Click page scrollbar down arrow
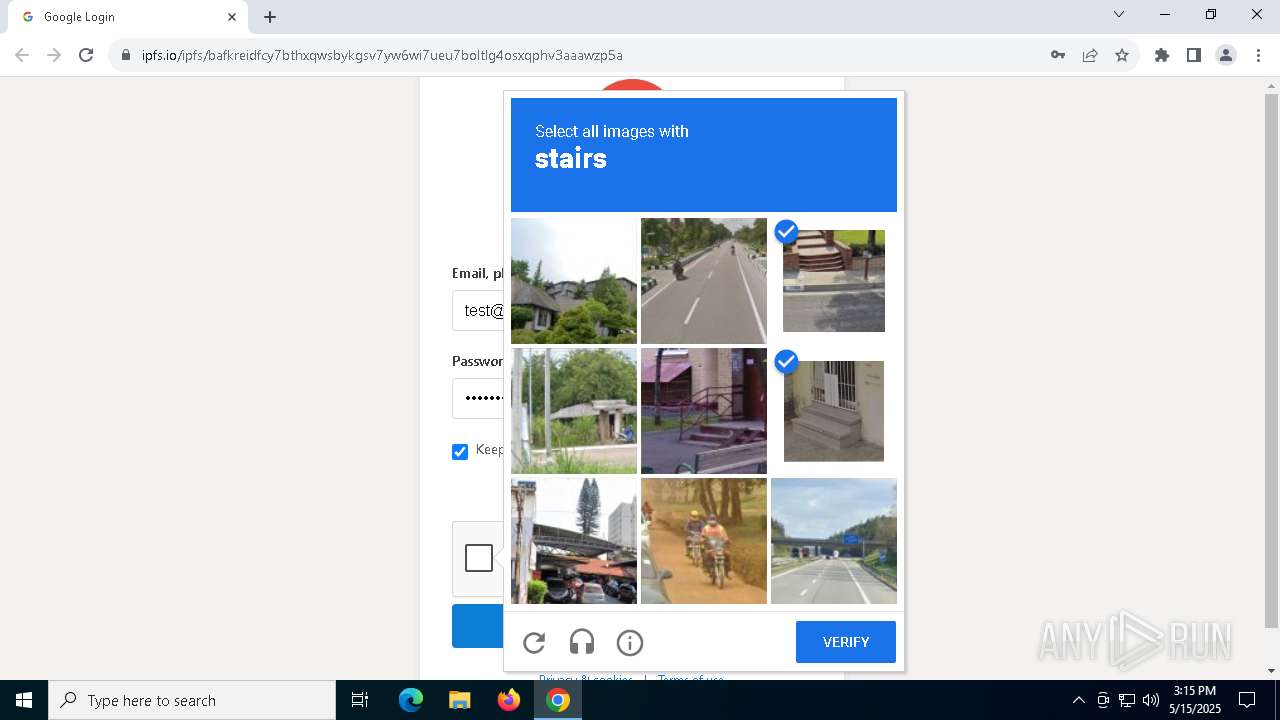1280x720 pixels. pos(1271,671)
